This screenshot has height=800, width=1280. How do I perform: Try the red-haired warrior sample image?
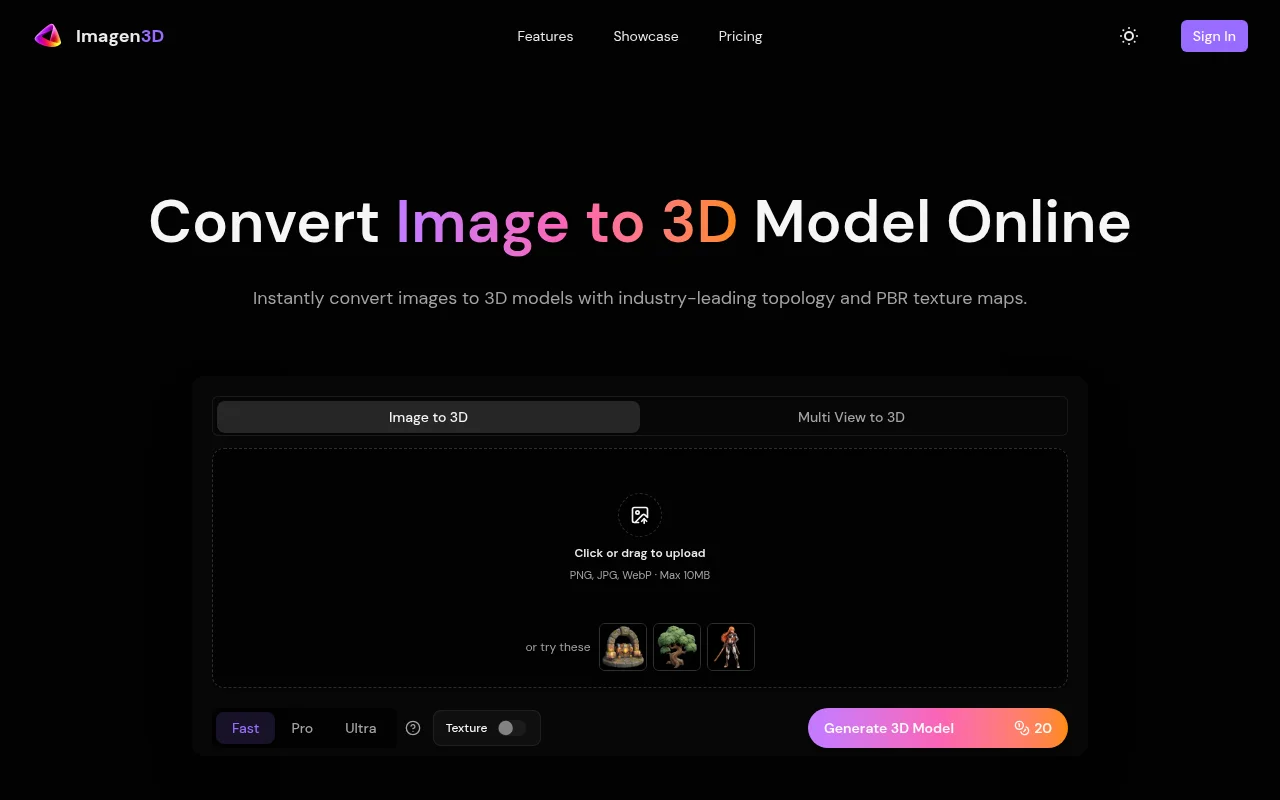[731, 647]
